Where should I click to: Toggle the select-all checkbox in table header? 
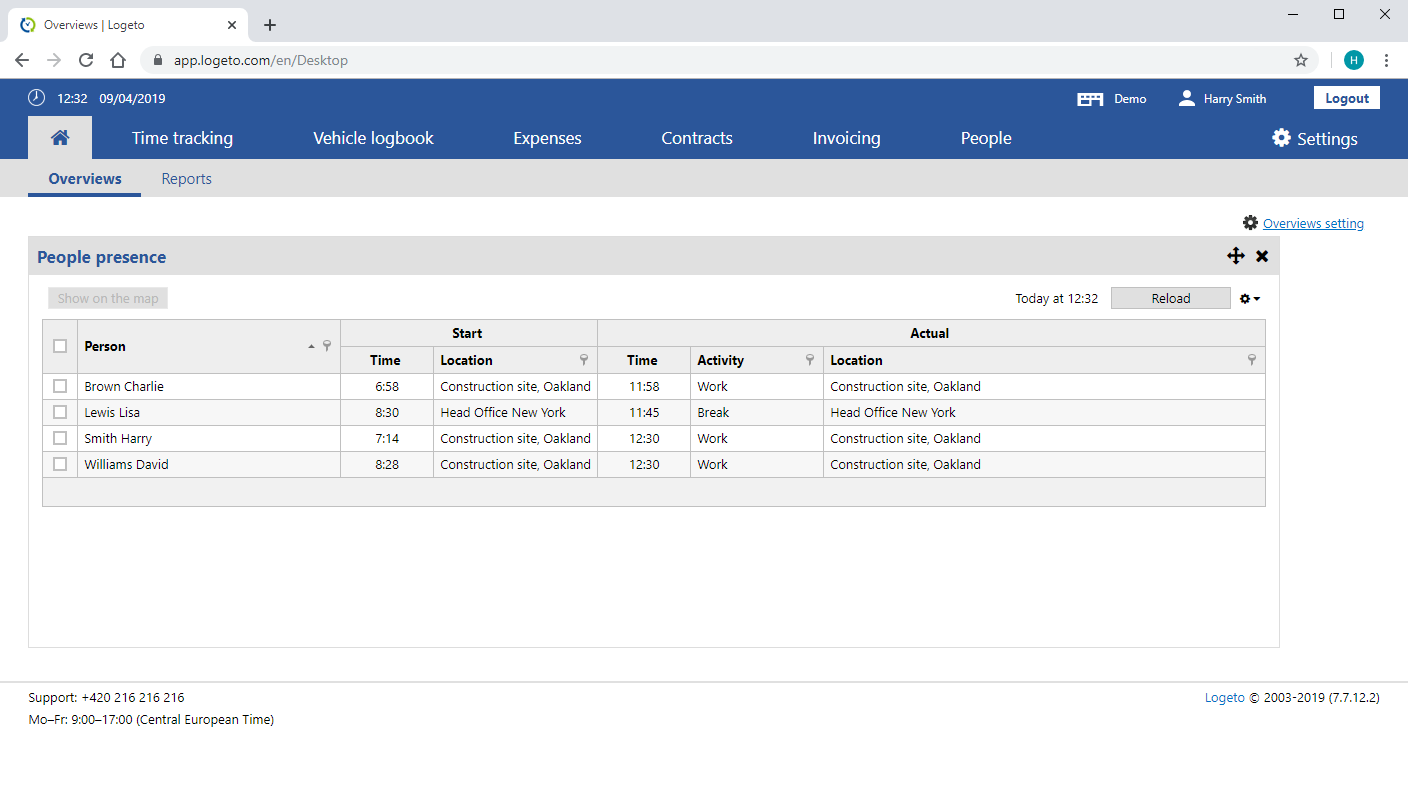point(60,346)
